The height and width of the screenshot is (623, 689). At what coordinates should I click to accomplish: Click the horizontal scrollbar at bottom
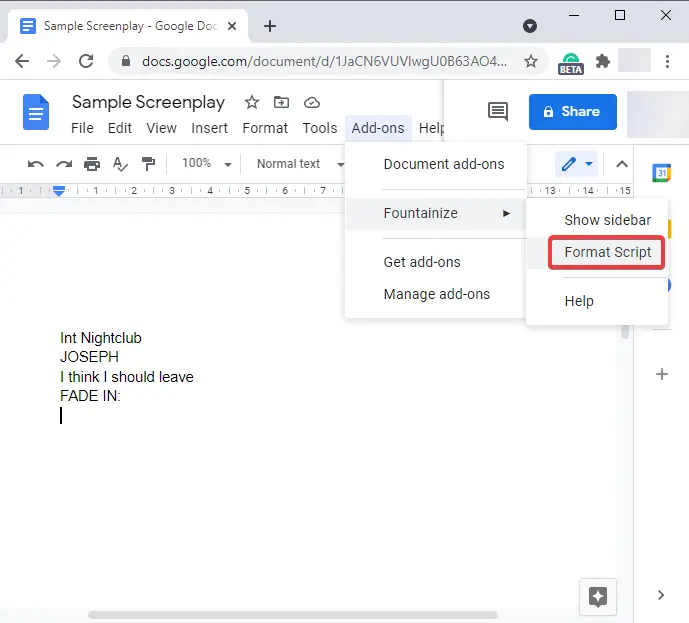click(x=293, y=615)
